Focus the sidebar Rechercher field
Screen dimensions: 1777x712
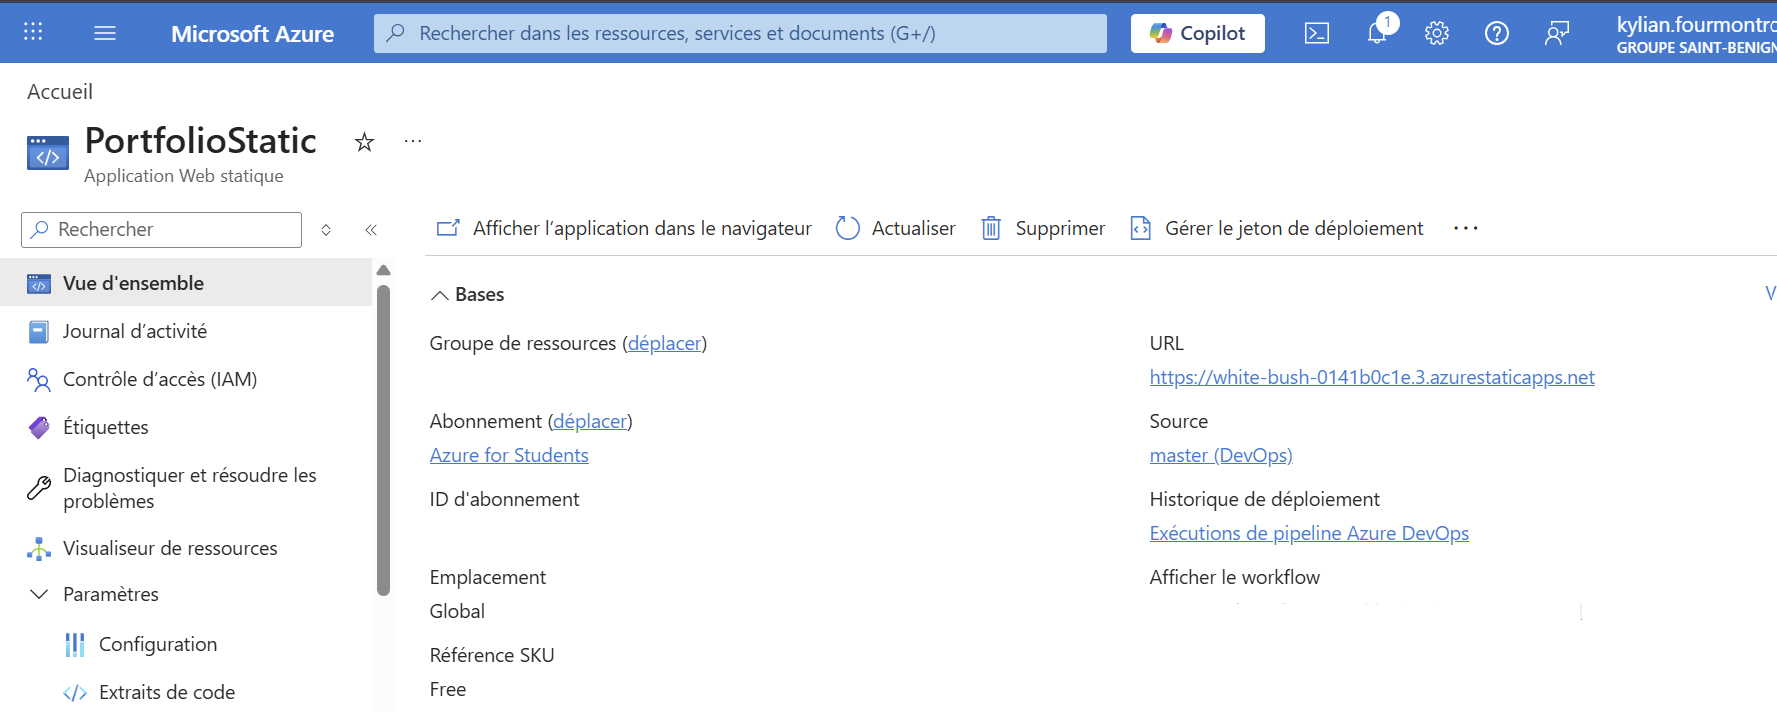(161, 229)
